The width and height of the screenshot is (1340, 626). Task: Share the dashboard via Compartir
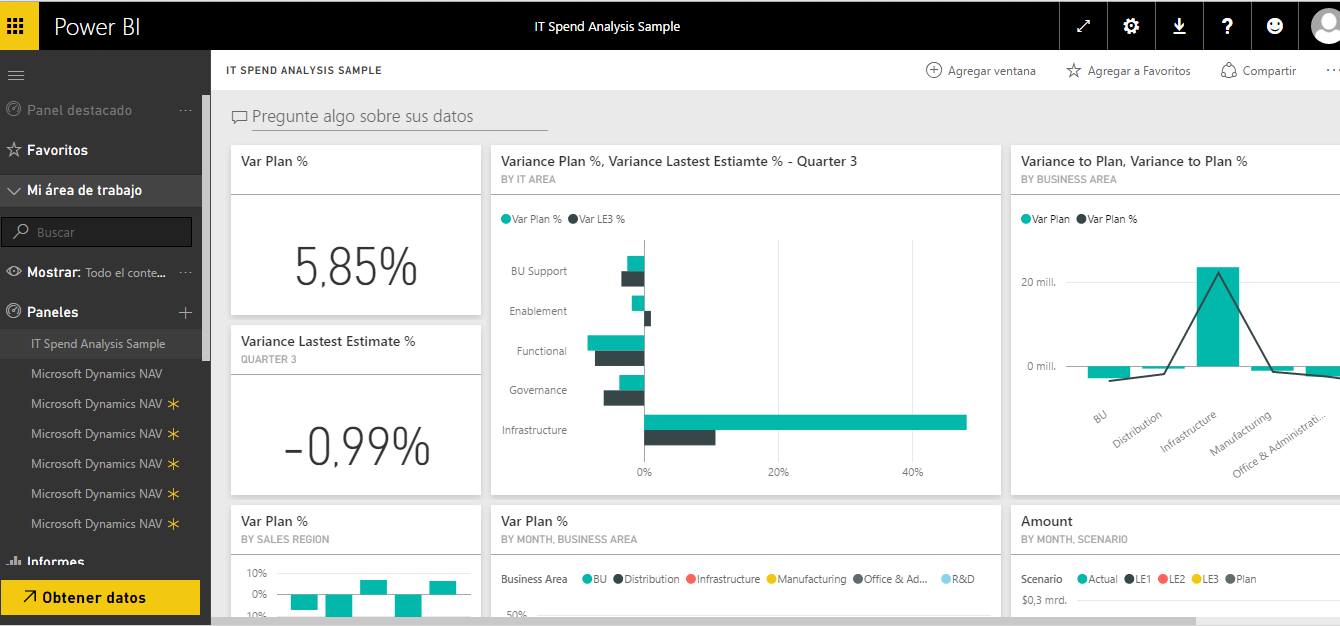pos(1258,70)
